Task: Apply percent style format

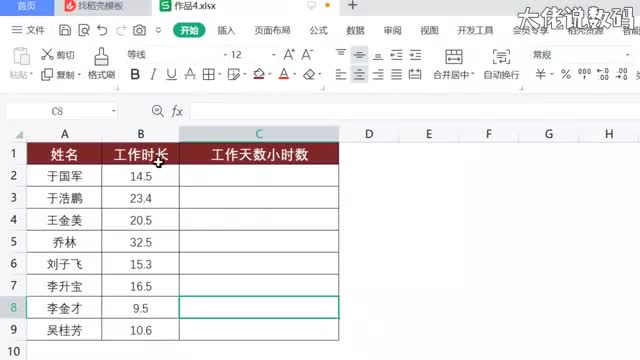Action: 565,74
